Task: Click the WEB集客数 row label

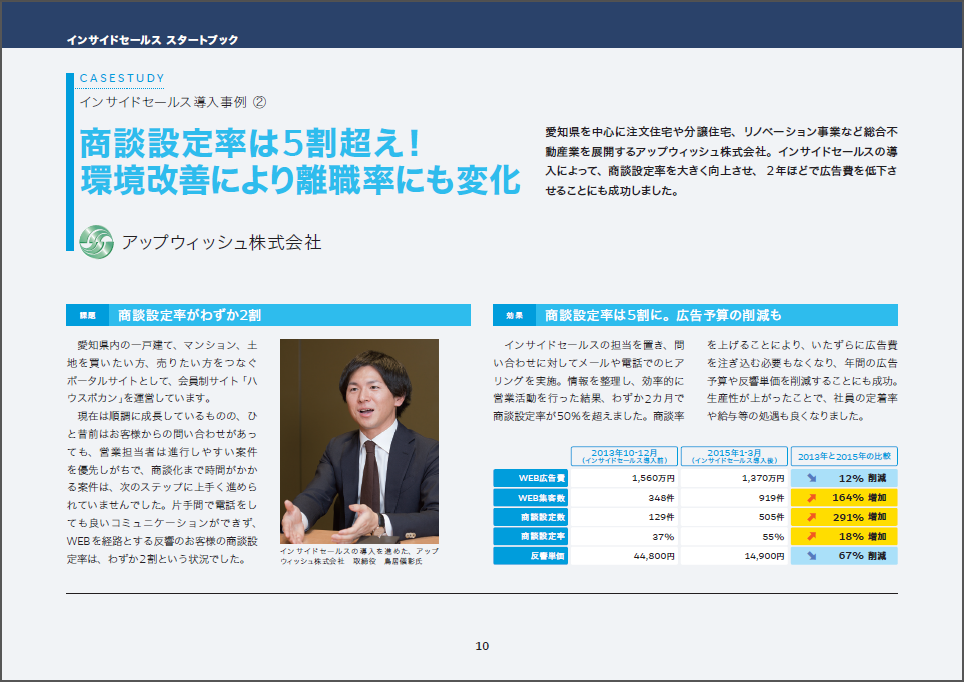Action: point(531,498)
